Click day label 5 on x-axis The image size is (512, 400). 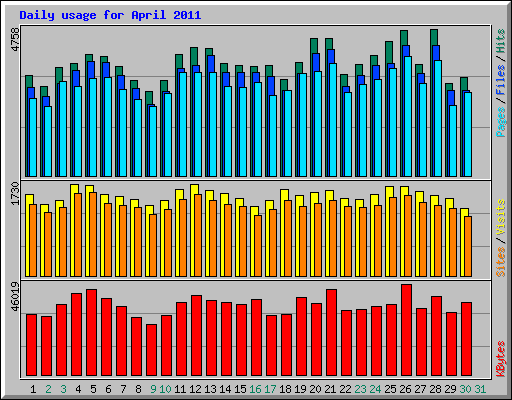point(93,389)
